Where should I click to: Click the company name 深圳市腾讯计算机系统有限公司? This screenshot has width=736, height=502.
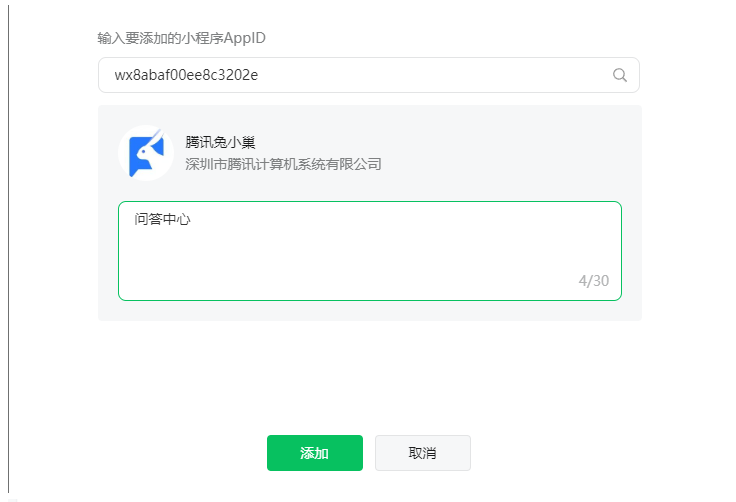pos(283,164)
